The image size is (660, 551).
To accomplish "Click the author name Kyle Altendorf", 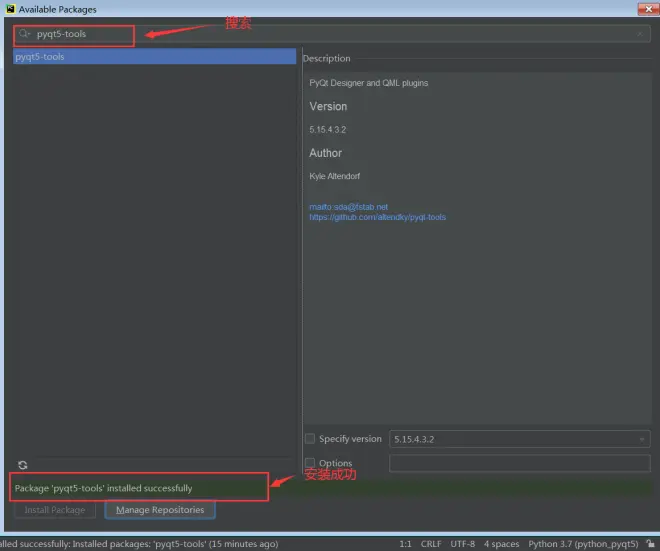I will coord(334,176).
